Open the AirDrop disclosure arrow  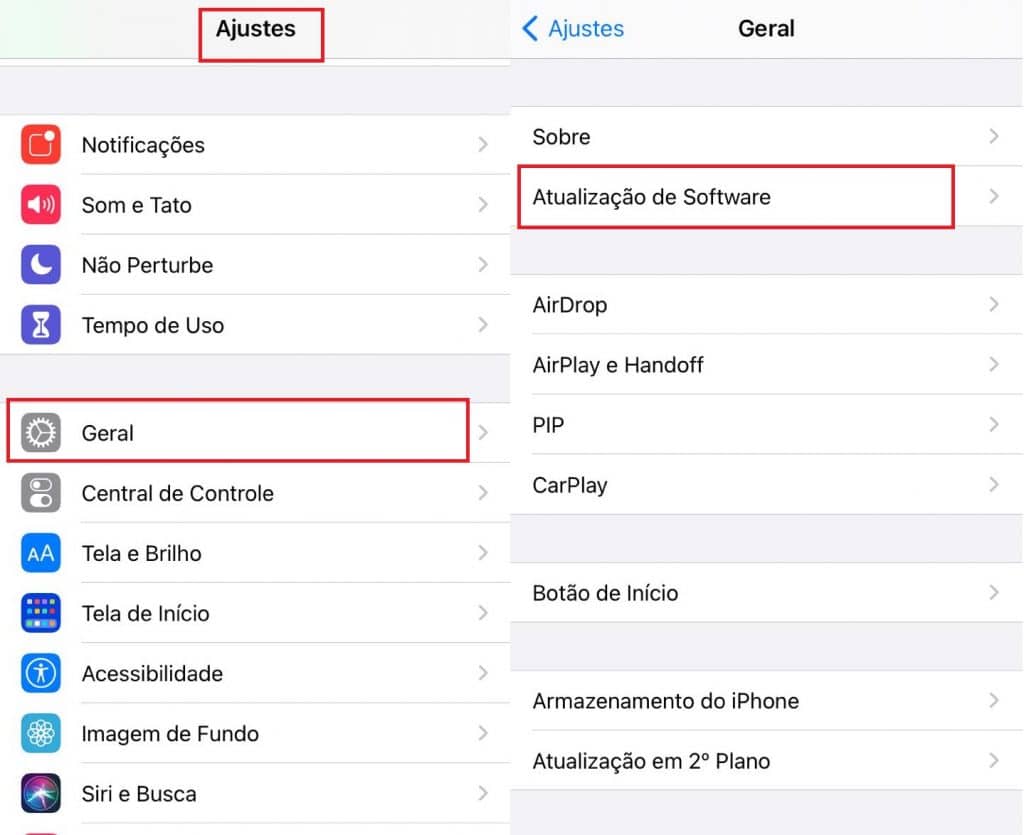click(x=993, y=305)
